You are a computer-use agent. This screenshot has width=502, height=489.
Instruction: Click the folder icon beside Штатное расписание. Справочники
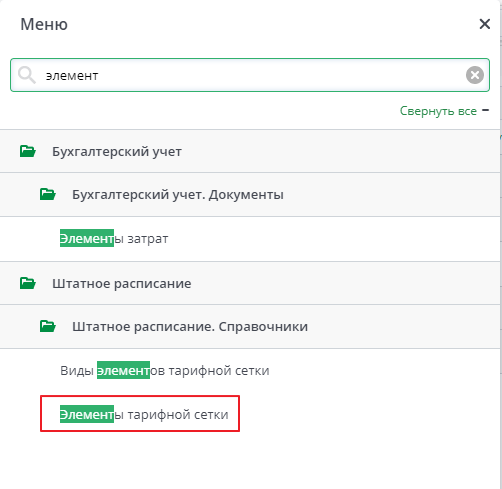coord(48,326)
